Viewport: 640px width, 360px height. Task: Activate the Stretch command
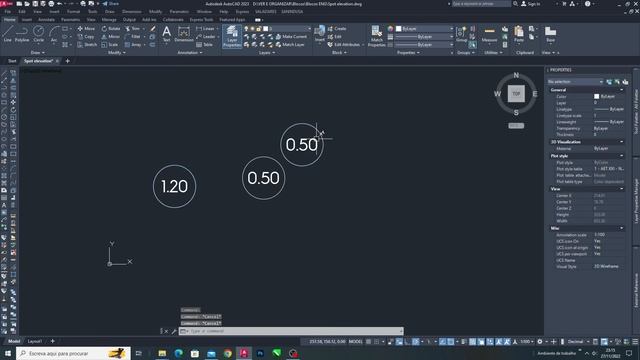point(87,44)
